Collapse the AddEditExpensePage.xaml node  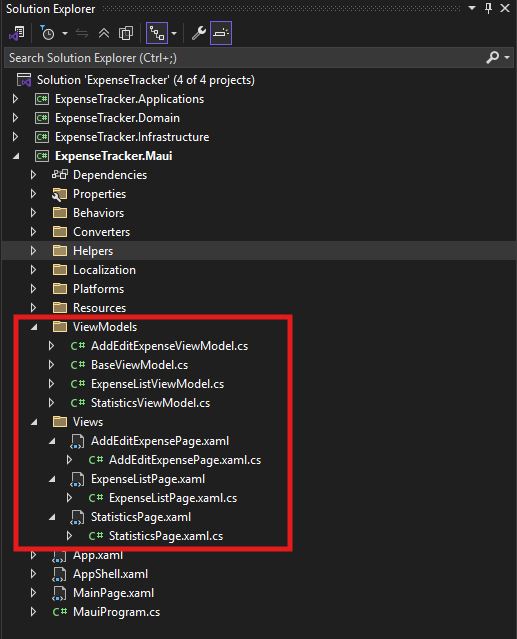52,441
